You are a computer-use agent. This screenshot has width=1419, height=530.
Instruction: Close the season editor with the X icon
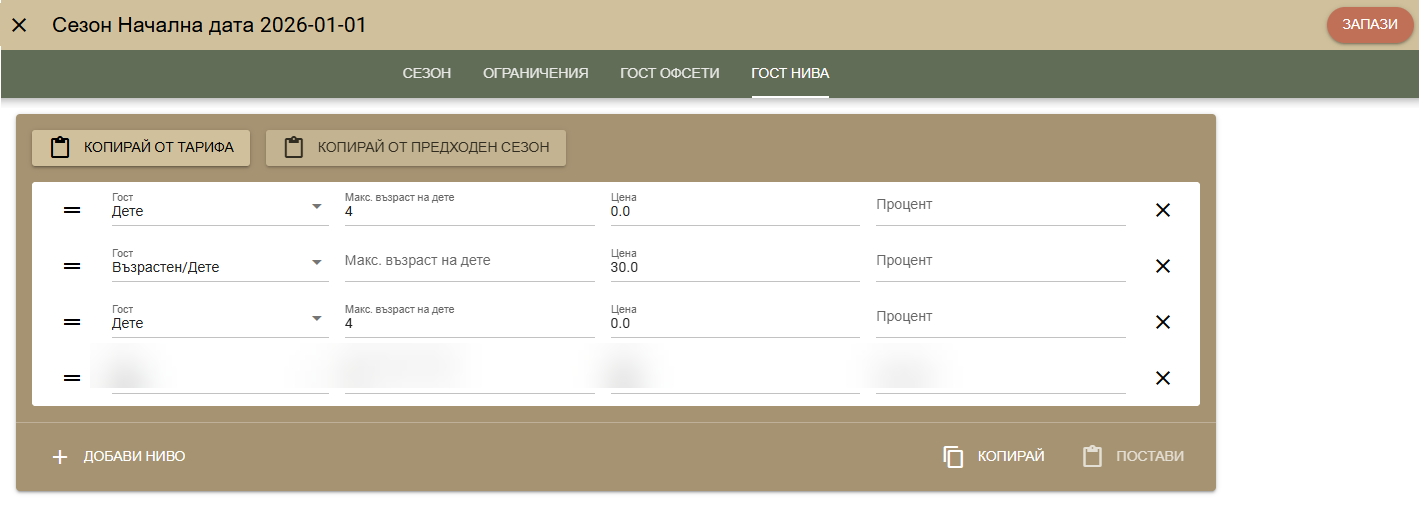19,25
